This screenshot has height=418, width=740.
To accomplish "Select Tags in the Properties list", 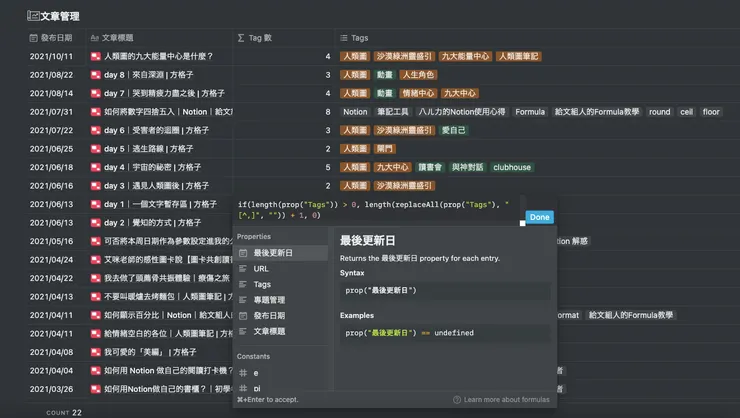I will (x=281, y=284).
